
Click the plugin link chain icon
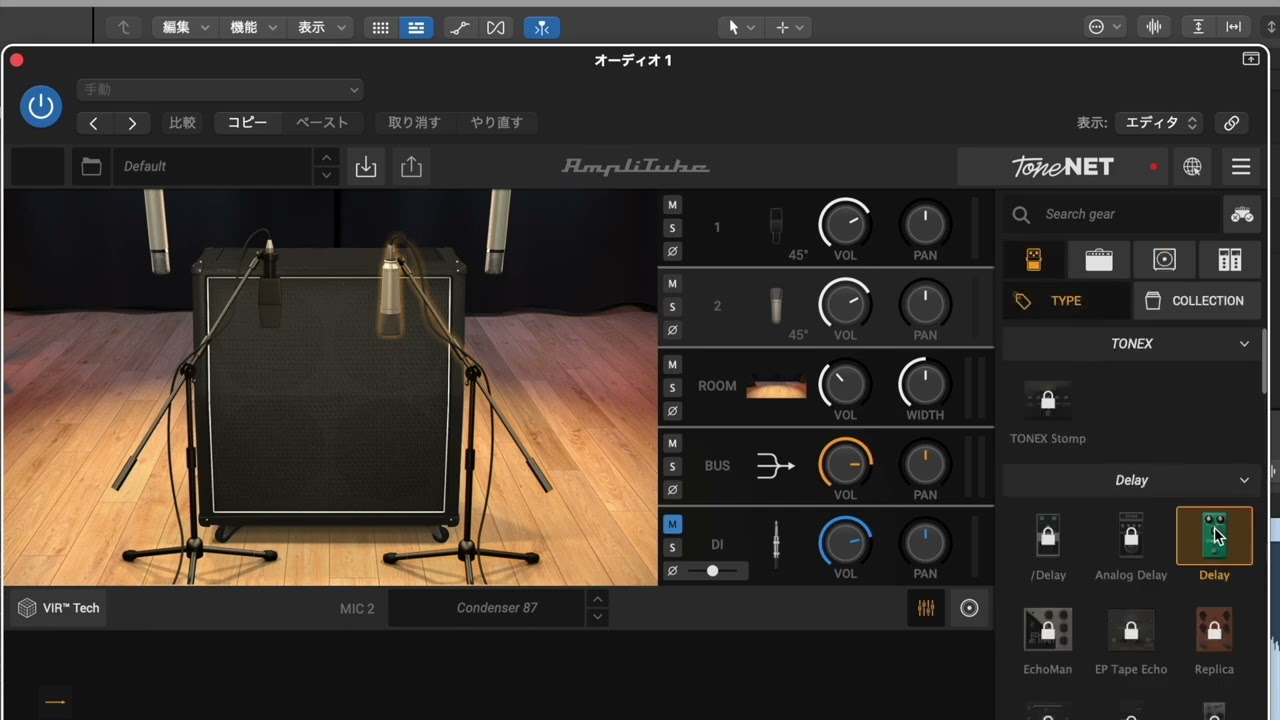pos(1232,123)
